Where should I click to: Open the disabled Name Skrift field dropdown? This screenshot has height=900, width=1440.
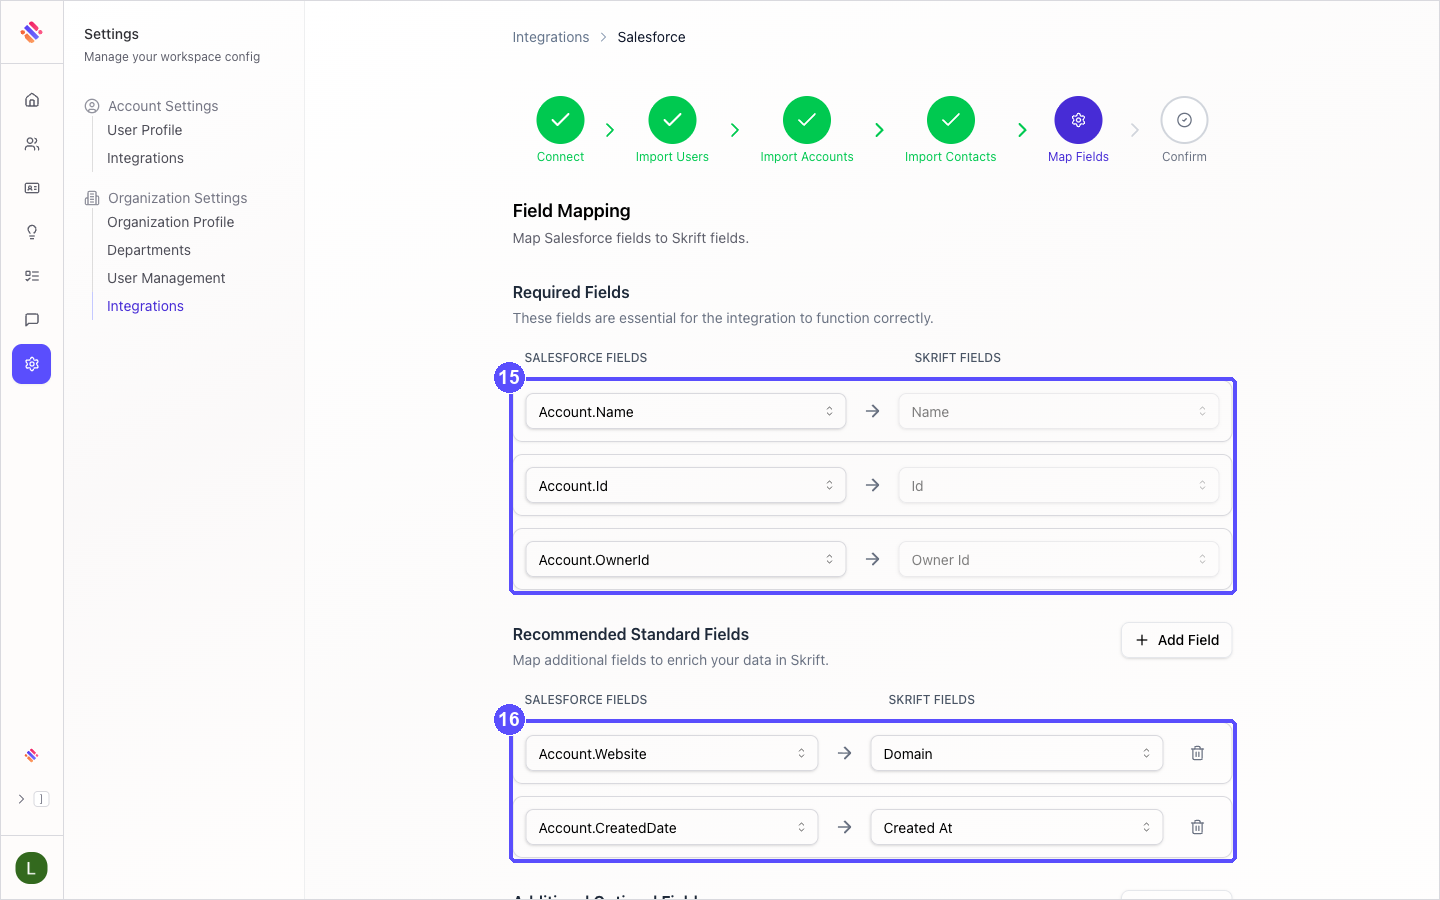tap(1059, 411)
